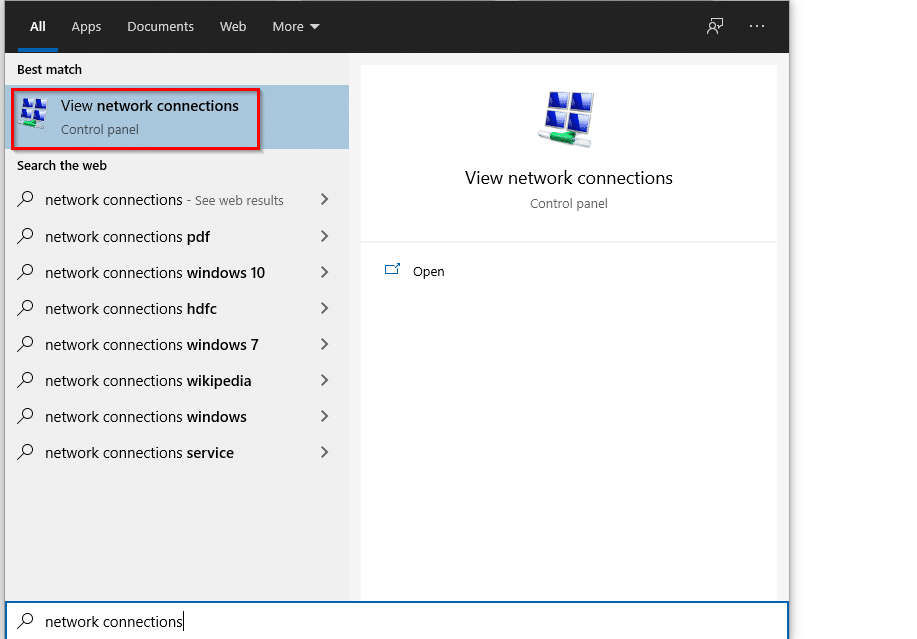Click search icon beside 'network connections wikipedia'
This screenshot has width=917, height=639.
click(25, 380)
